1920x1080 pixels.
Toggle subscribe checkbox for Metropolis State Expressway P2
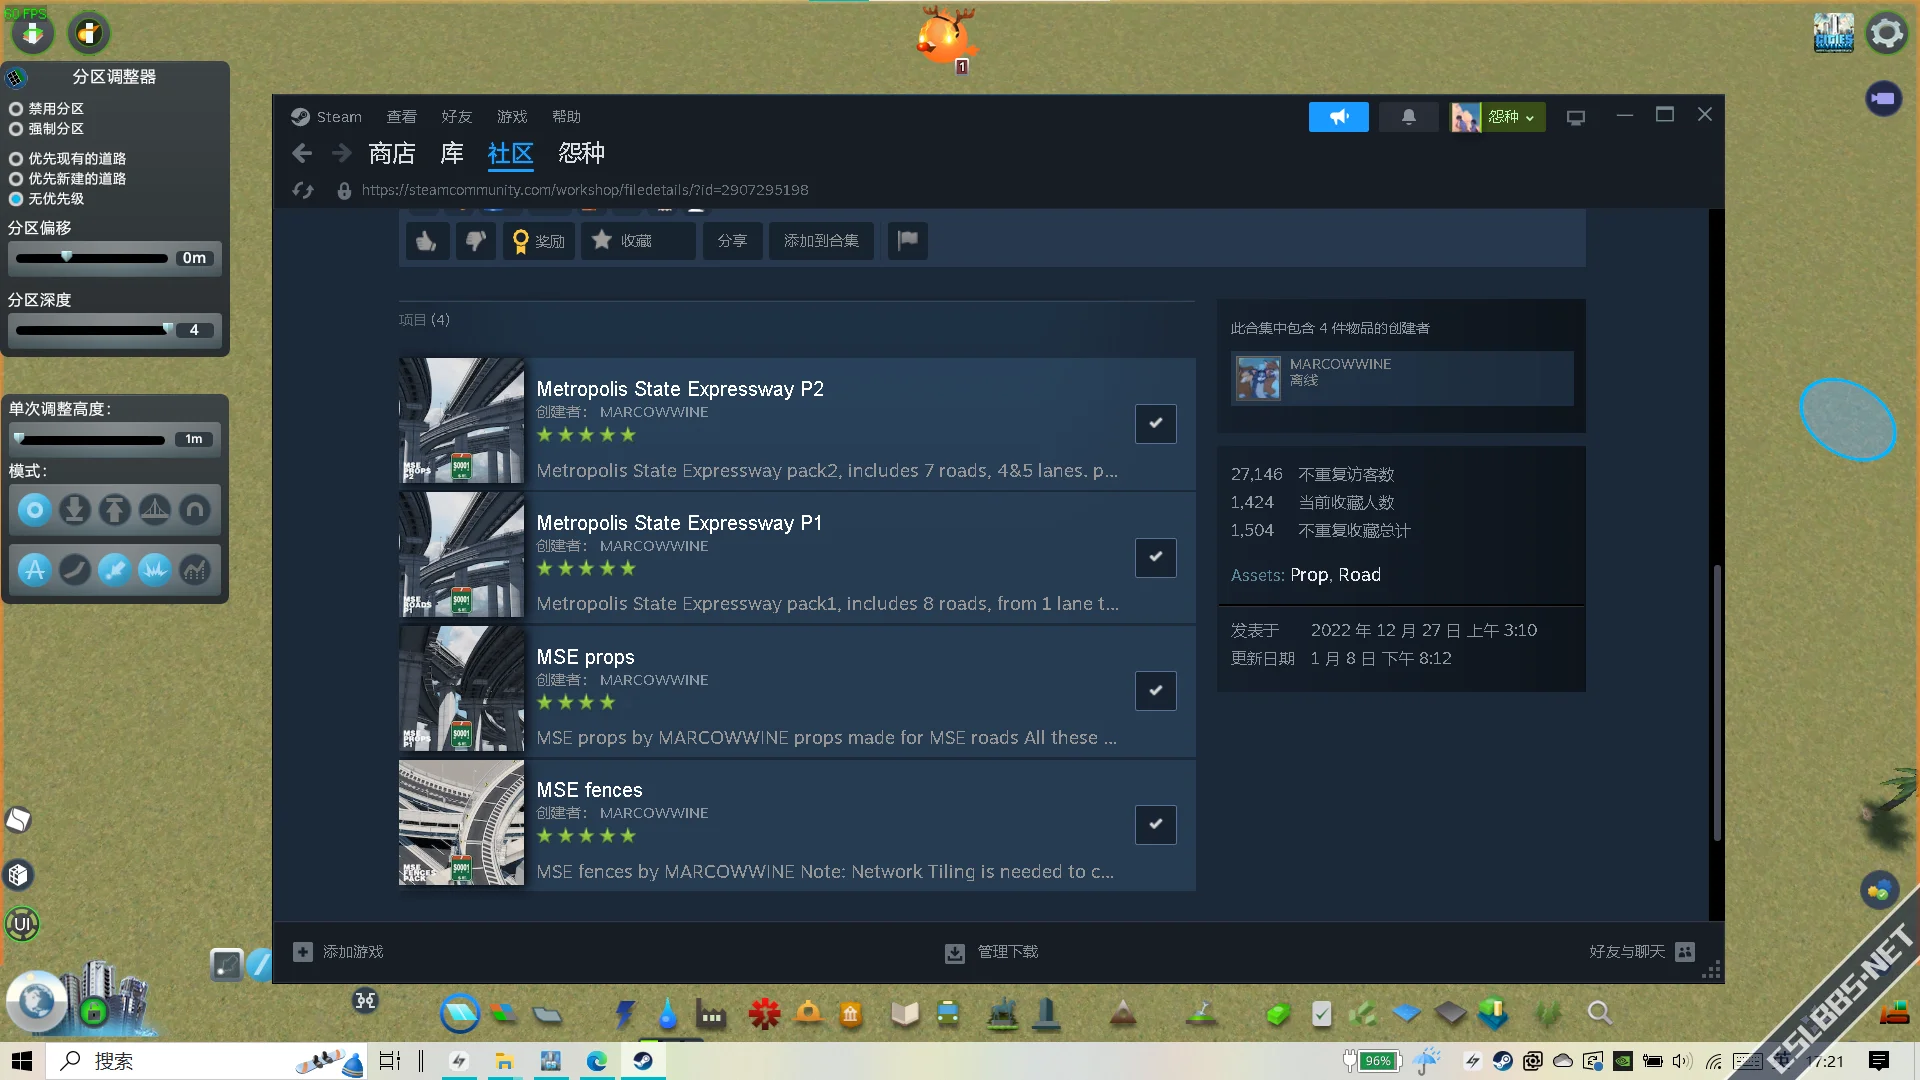(x=1156, y=424)
